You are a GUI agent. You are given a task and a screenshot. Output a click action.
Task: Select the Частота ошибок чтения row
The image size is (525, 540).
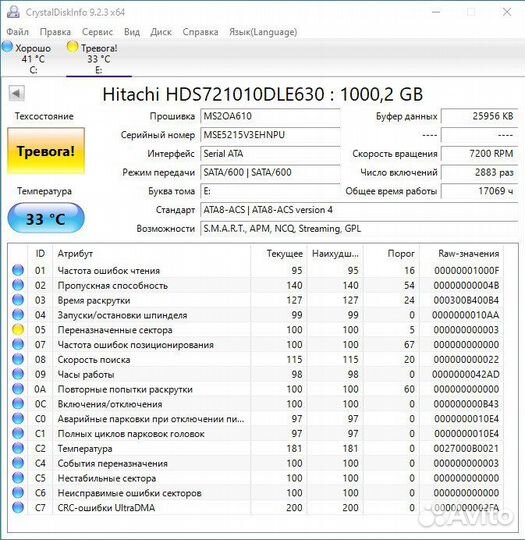[x=256, y=270]
